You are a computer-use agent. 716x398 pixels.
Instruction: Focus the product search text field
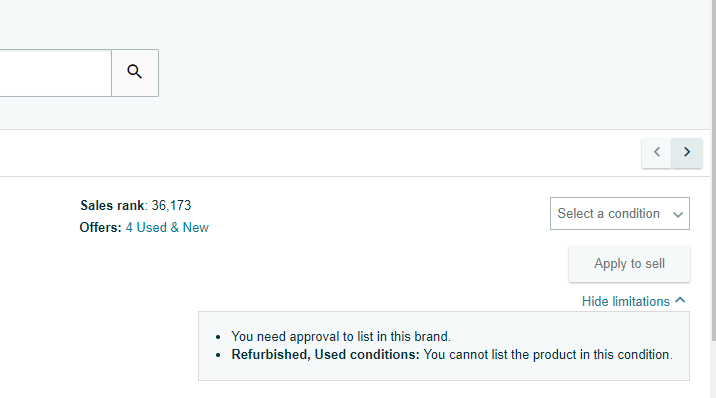coord(55,73)
